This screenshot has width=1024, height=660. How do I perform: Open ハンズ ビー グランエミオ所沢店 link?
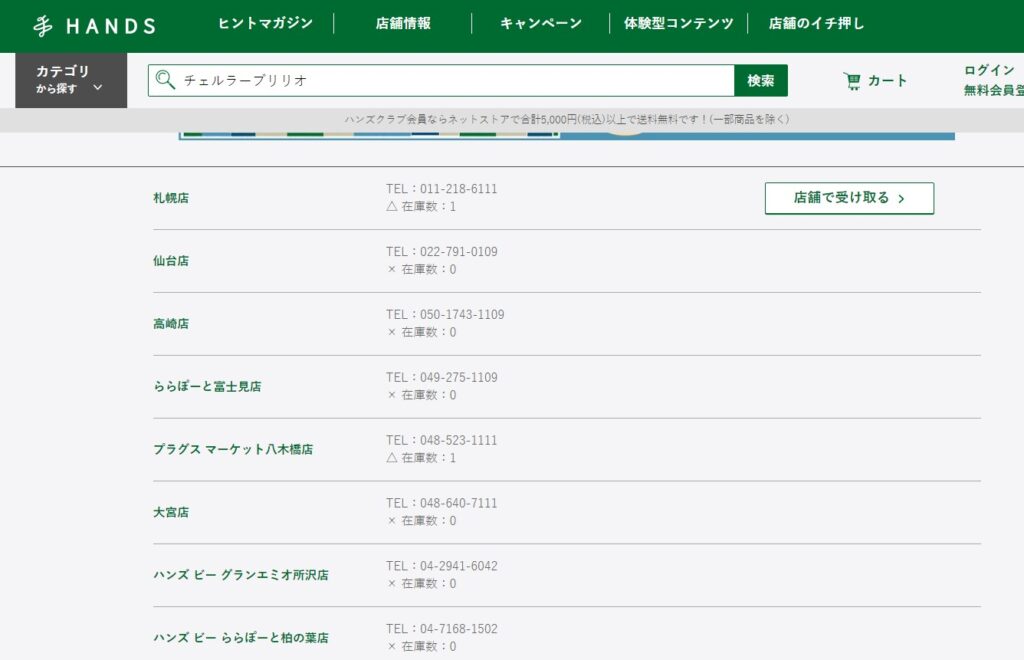[241, 575]
